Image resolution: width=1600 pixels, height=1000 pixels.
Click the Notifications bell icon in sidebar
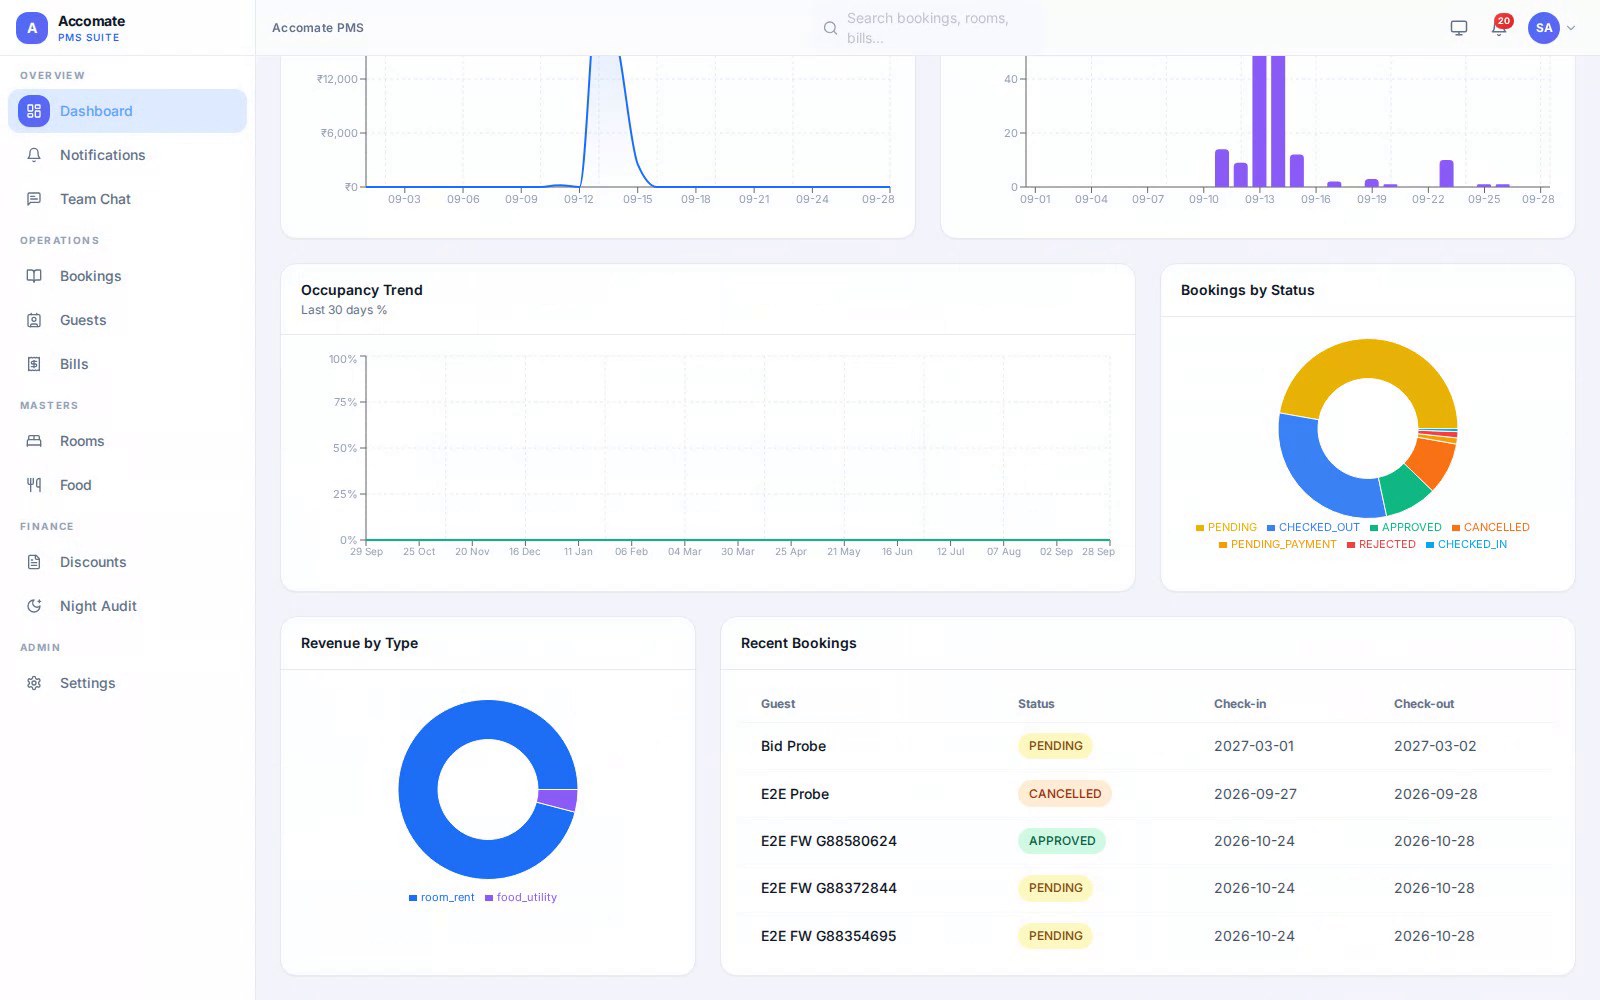click(34, 155)
